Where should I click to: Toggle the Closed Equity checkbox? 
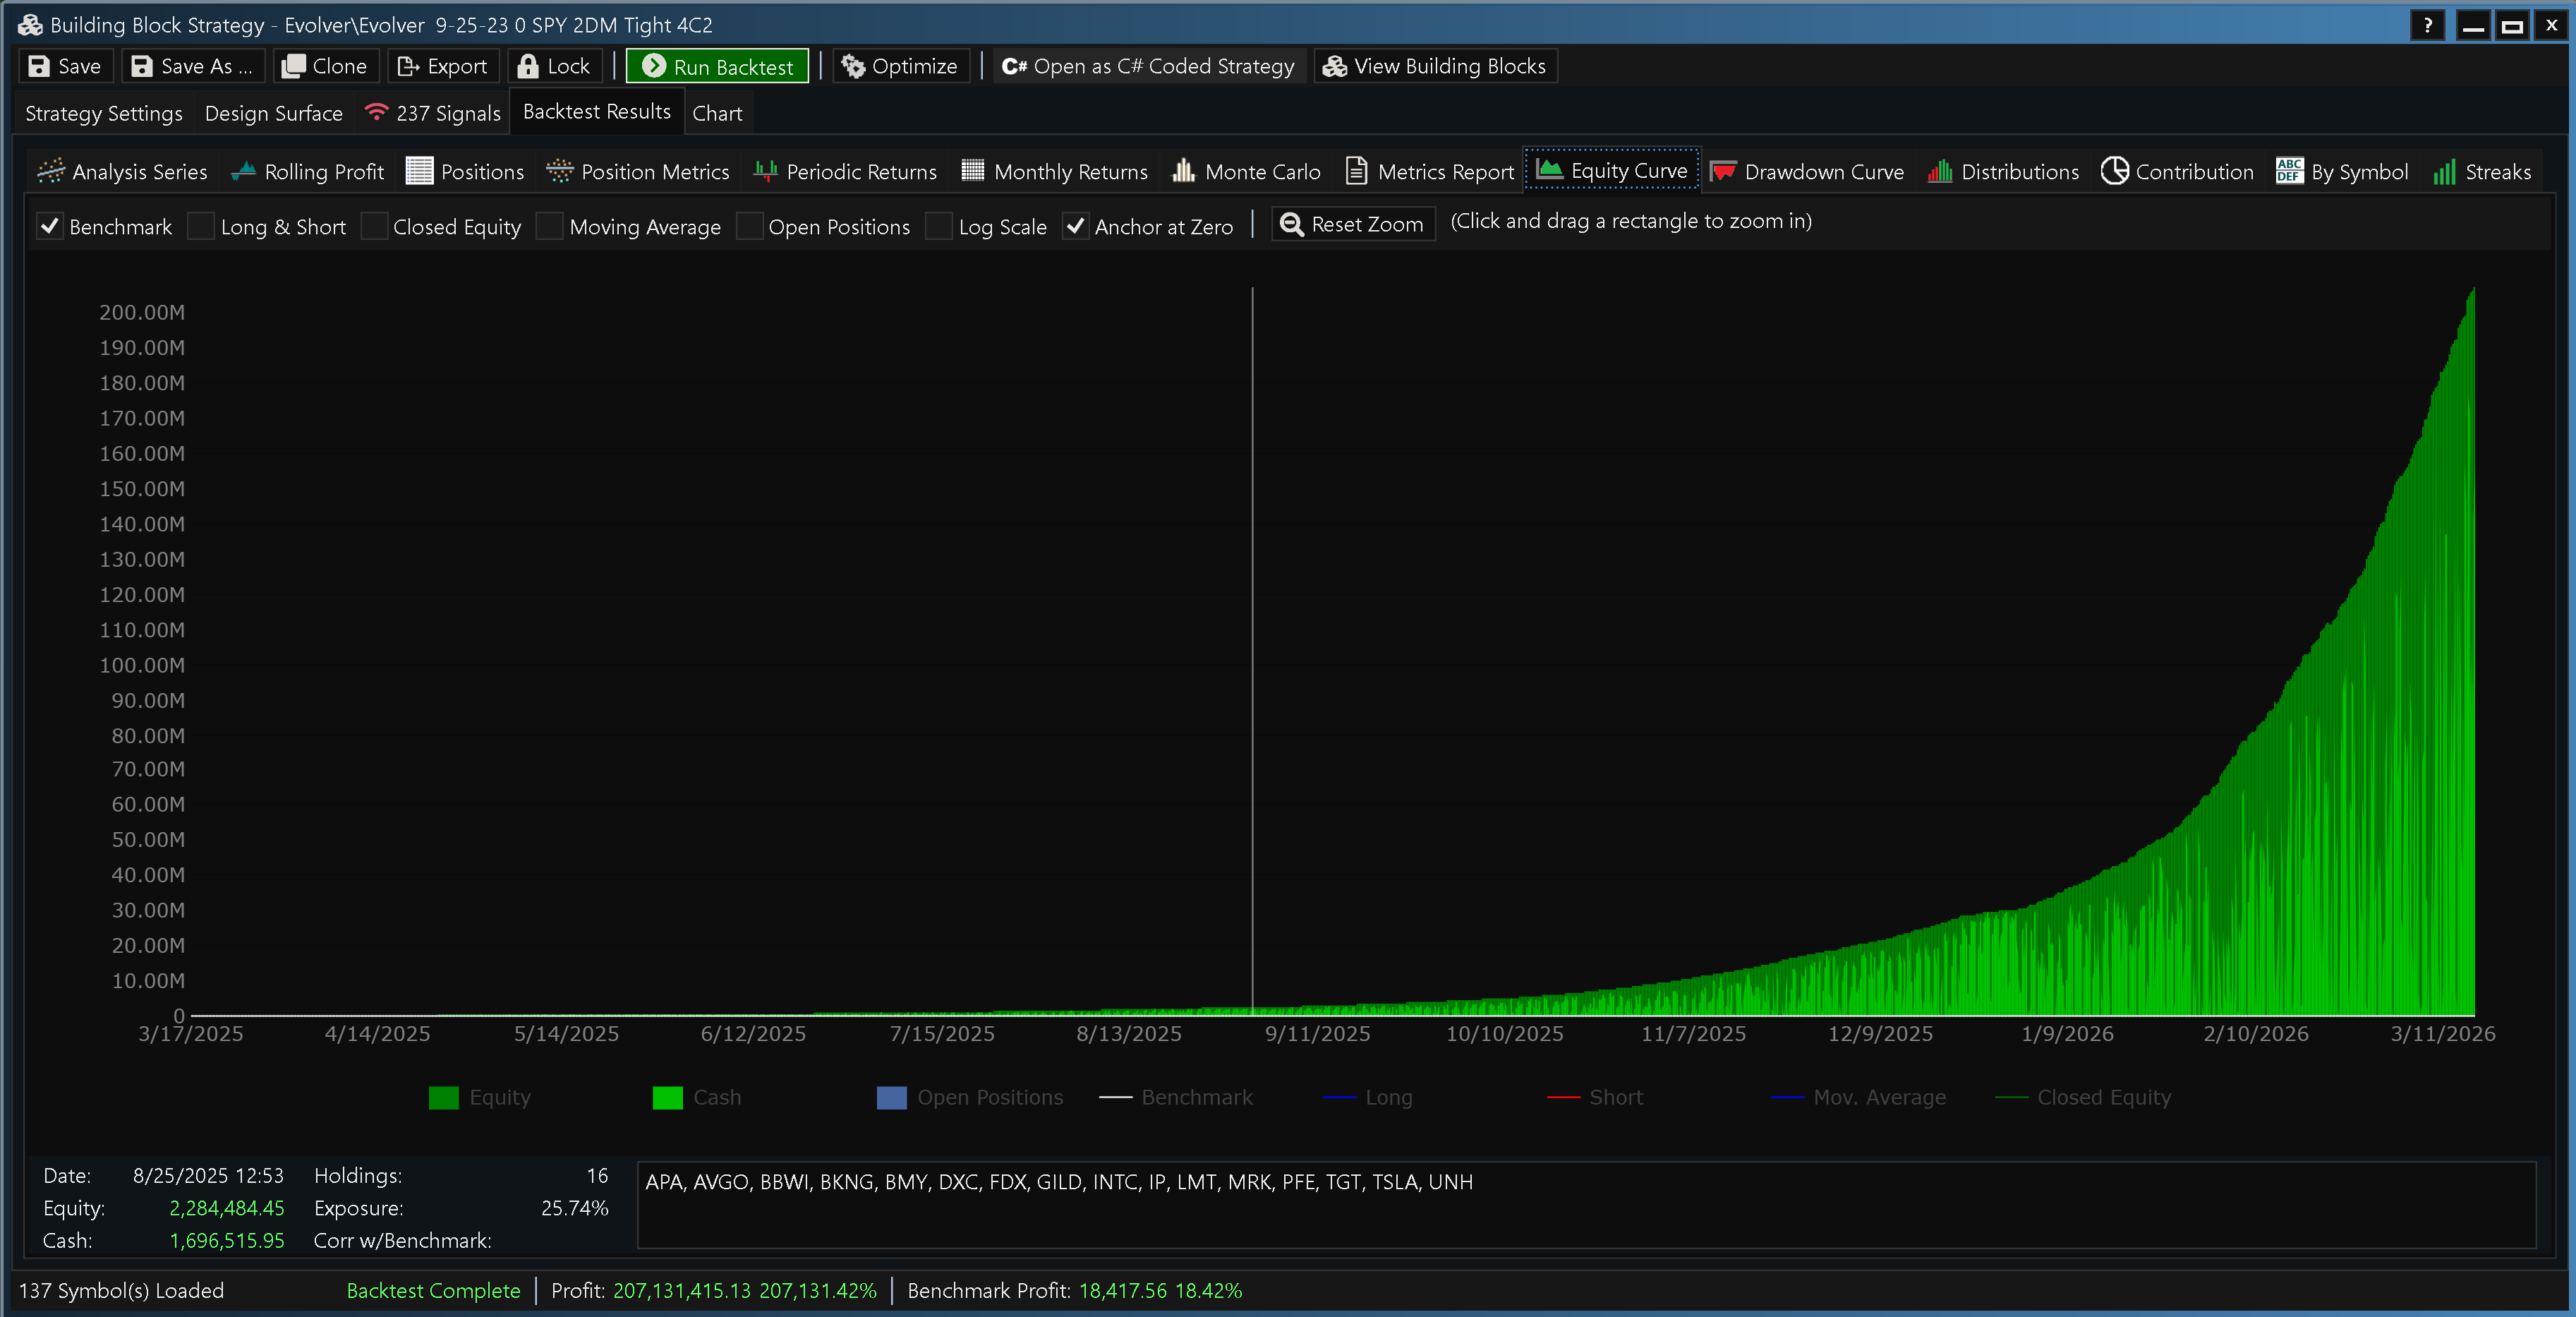[374, 227]
